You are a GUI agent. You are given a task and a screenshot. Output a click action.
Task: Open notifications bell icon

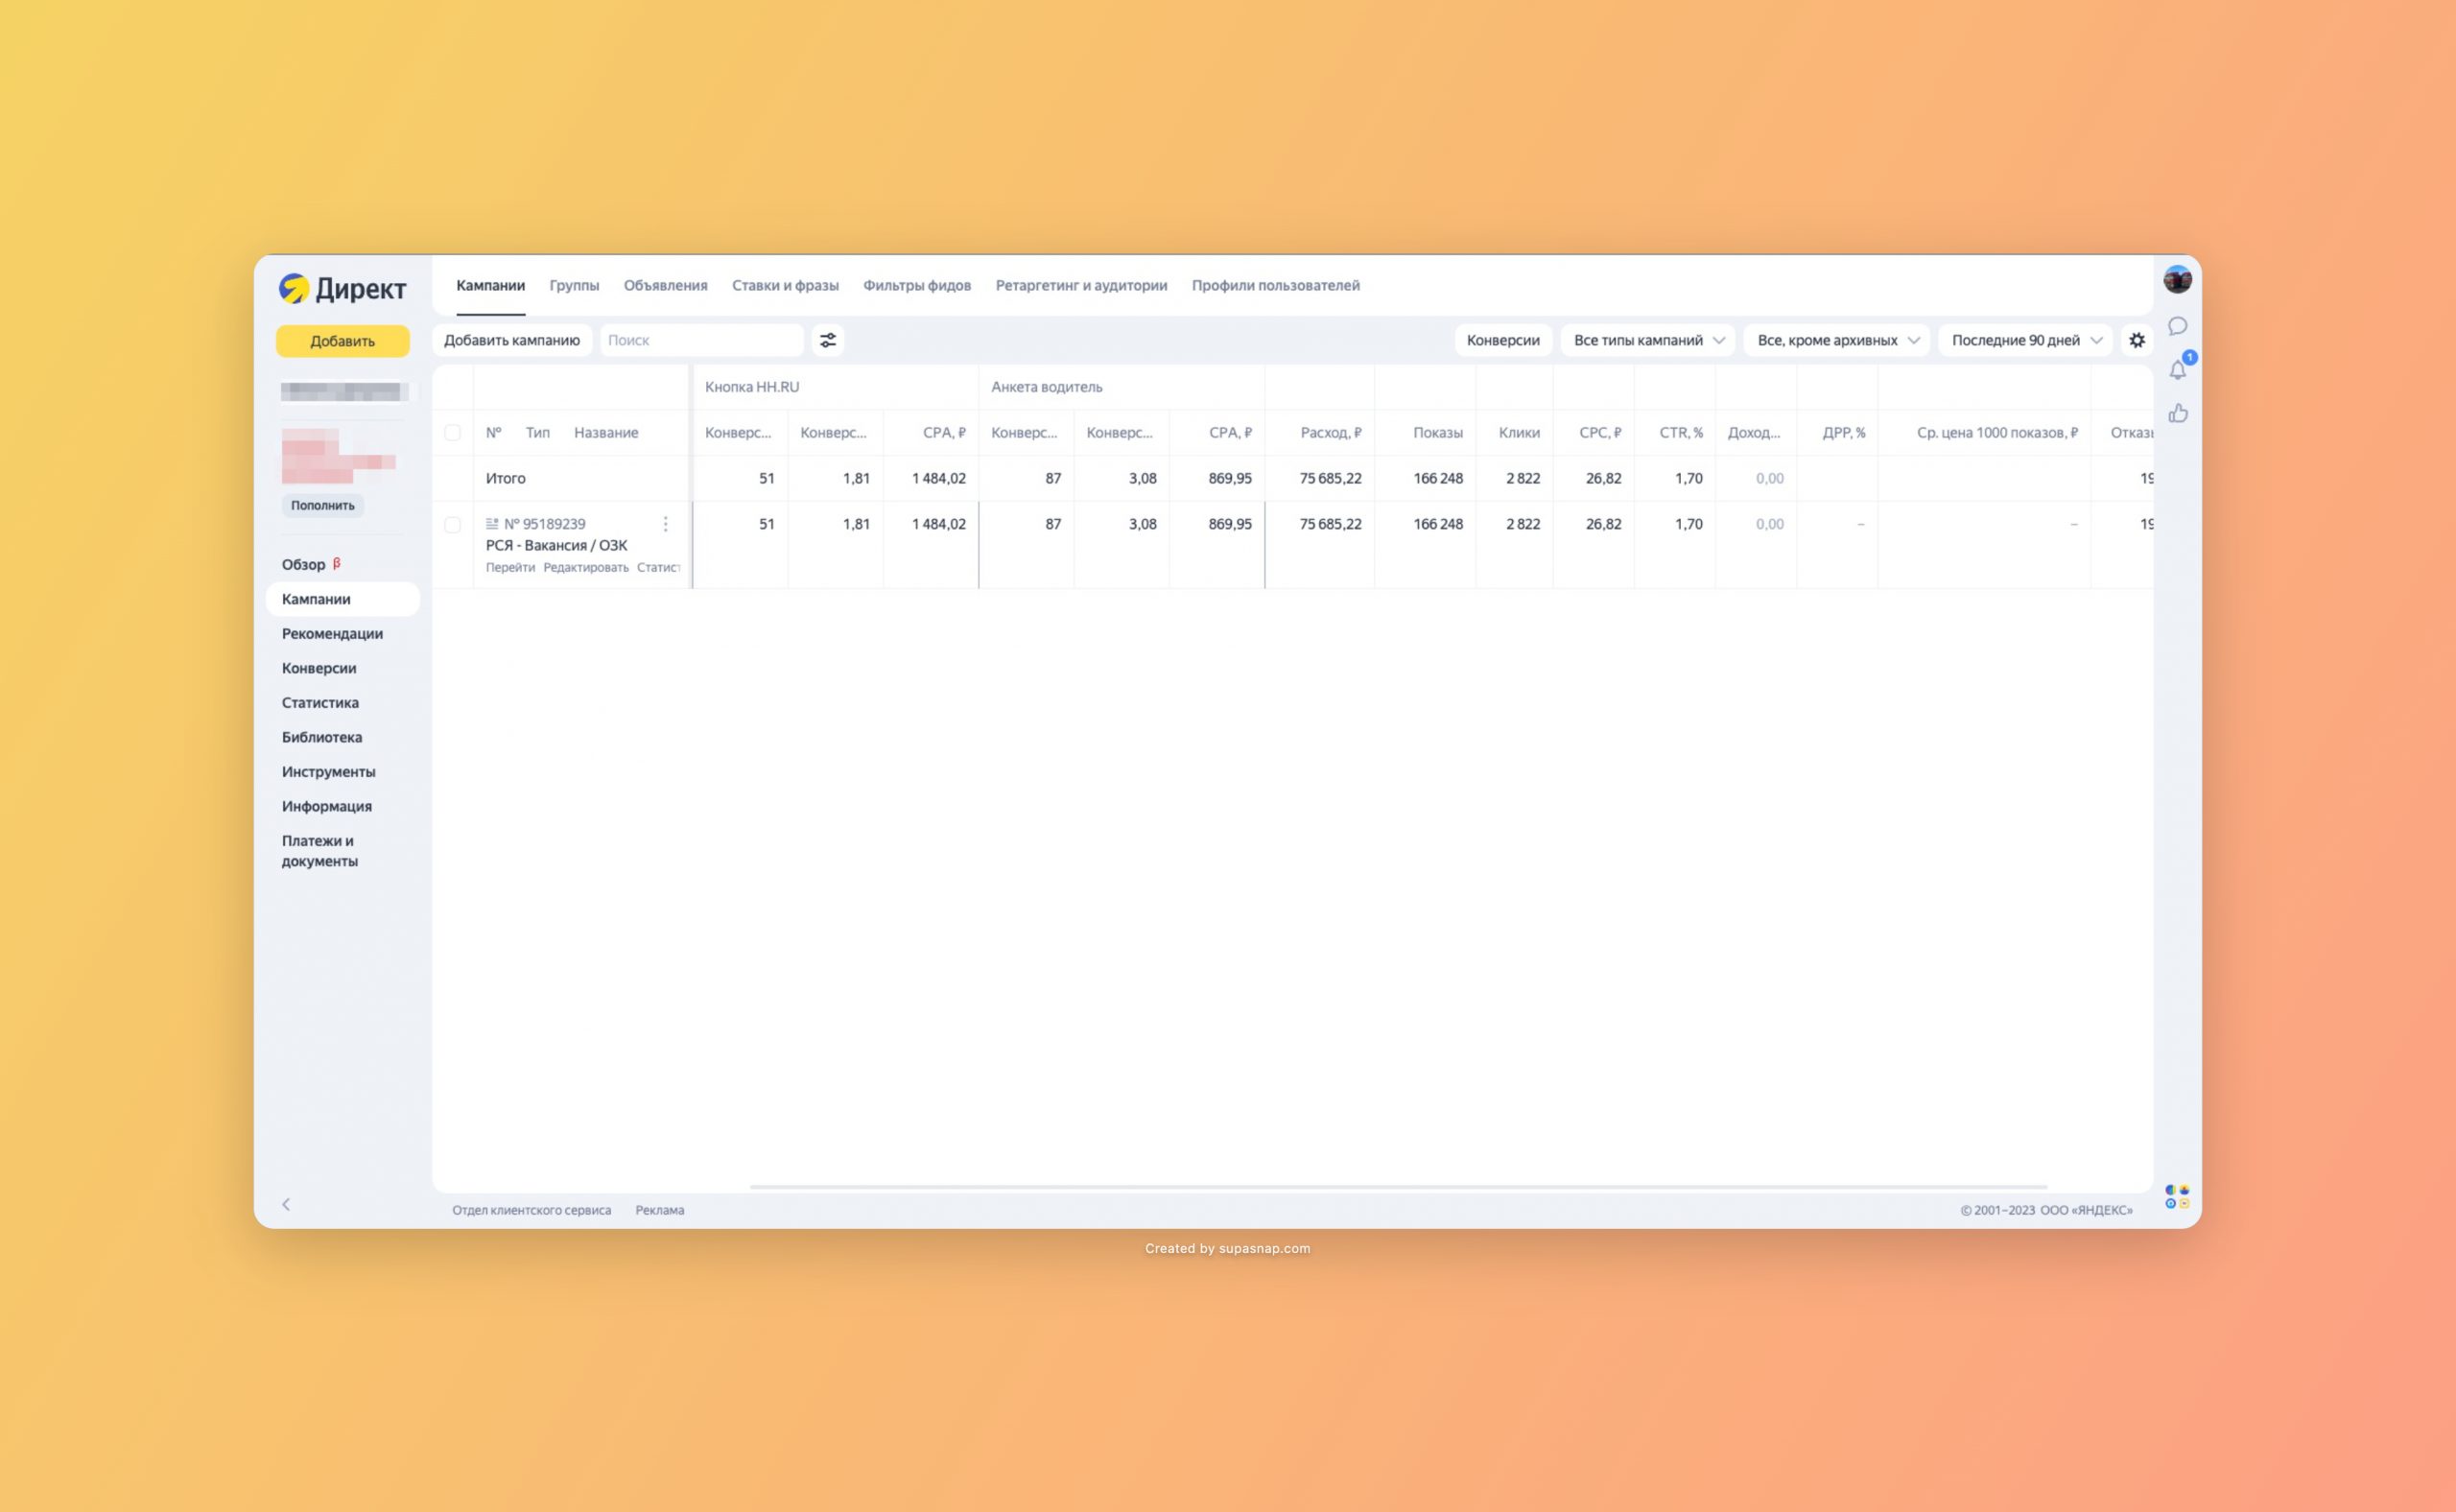click(x=2177, y=370)
